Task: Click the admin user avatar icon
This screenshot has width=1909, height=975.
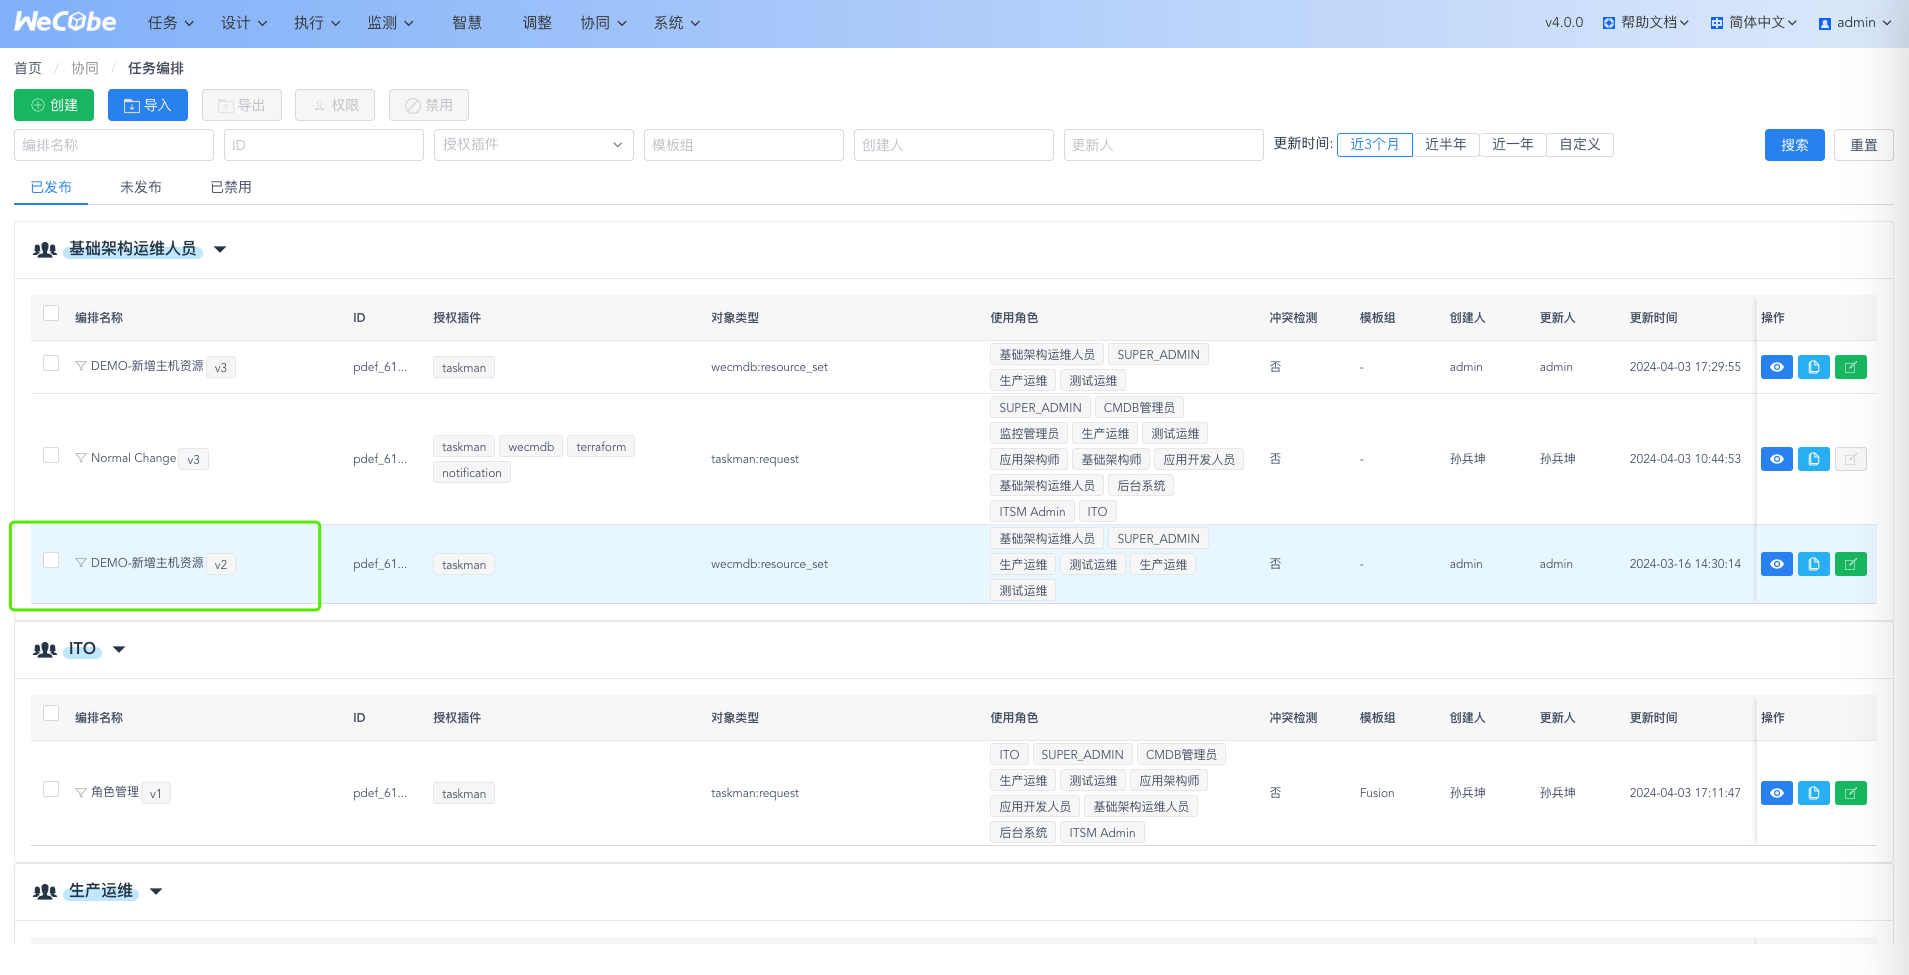Action: [x=1825, y=23]
